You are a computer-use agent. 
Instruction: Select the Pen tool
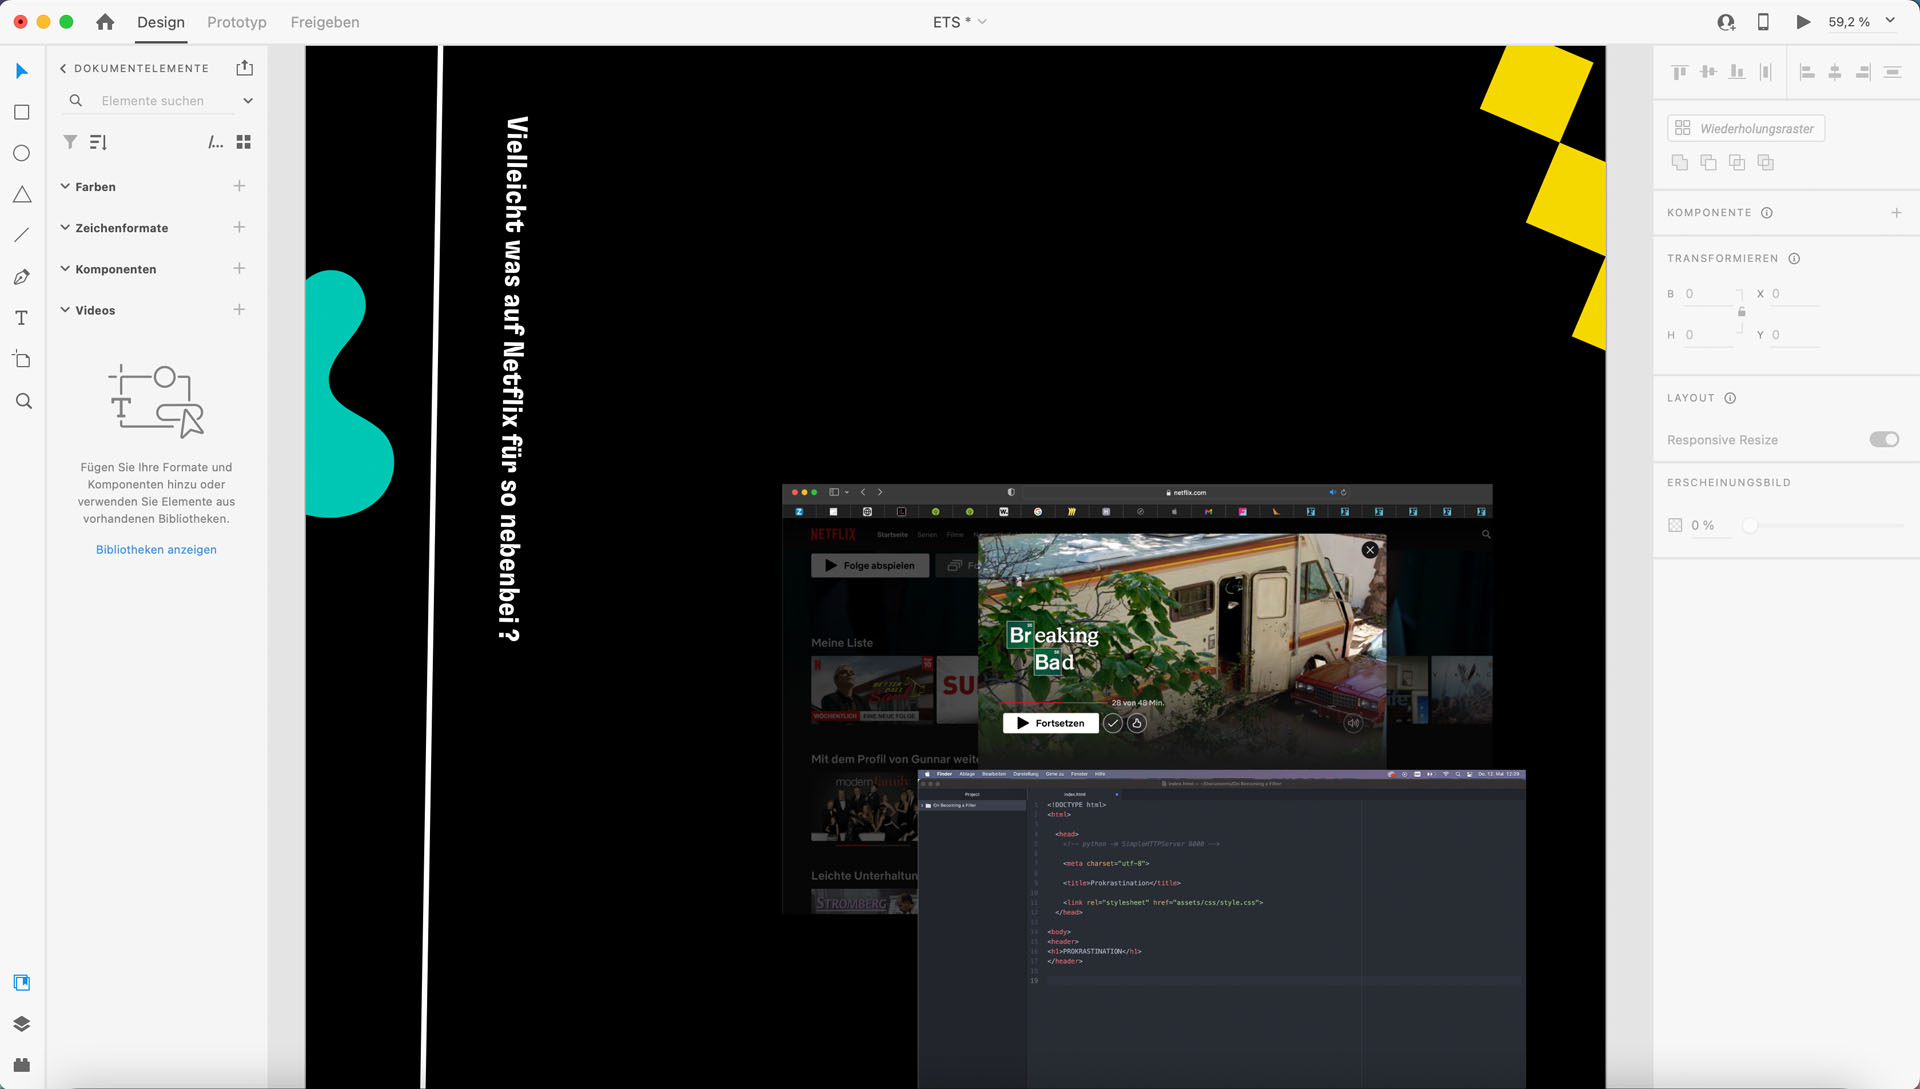pyautogui.click(x=21, y=277)
